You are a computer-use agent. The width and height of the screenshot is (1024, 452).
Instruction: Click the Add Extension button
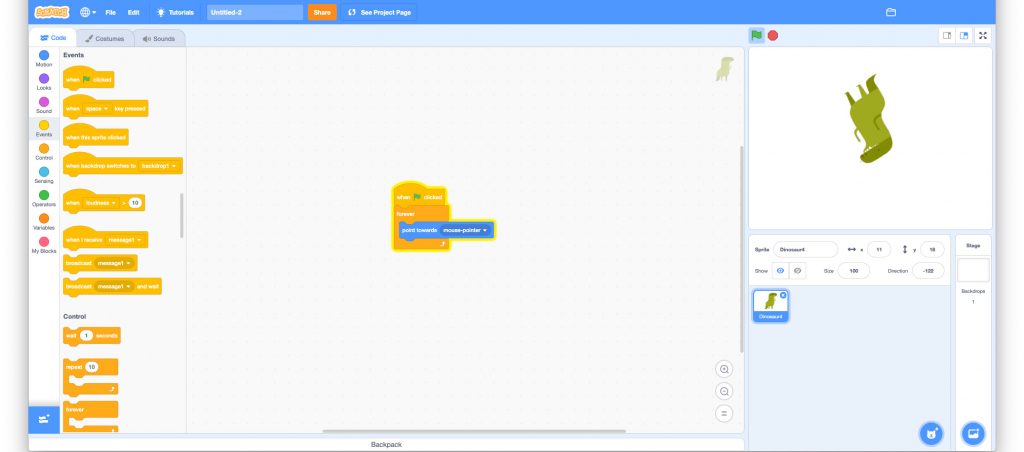click(44, 419)
